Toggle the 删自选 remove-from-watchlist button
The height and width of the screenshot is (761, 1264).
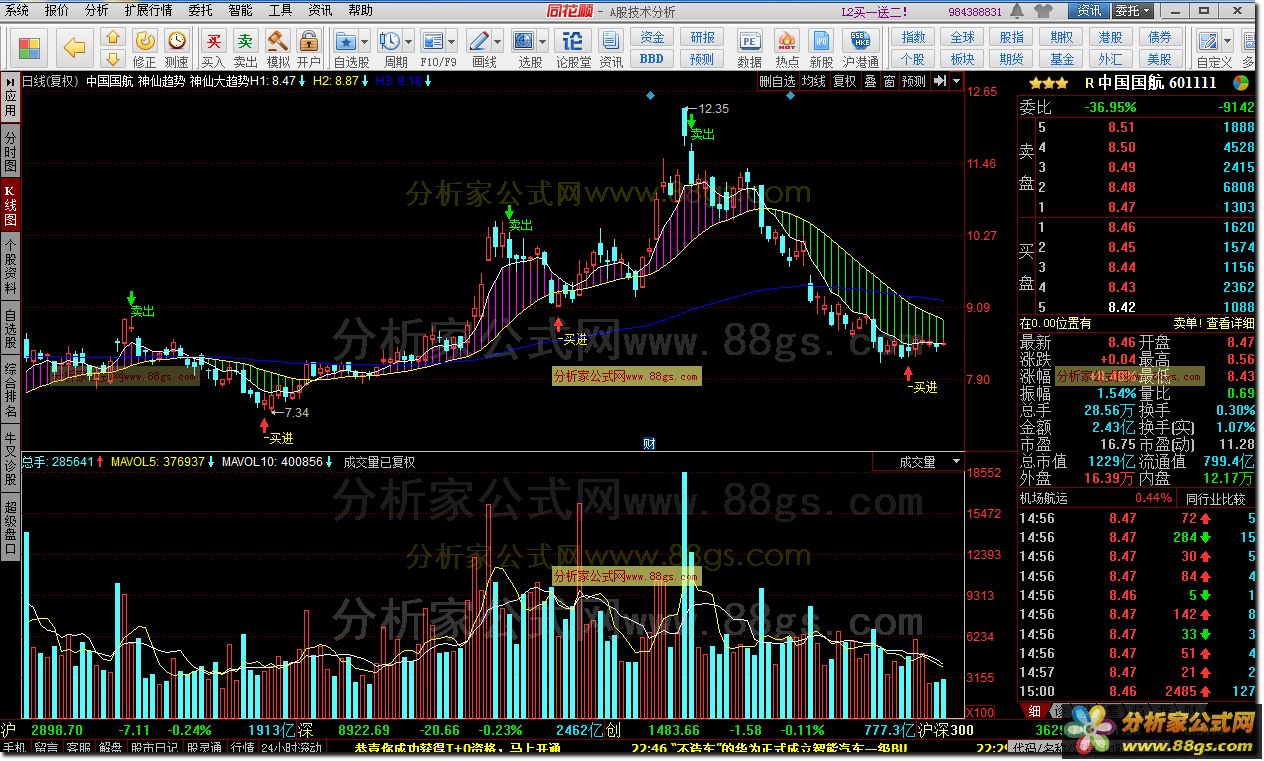click(777, 81)
